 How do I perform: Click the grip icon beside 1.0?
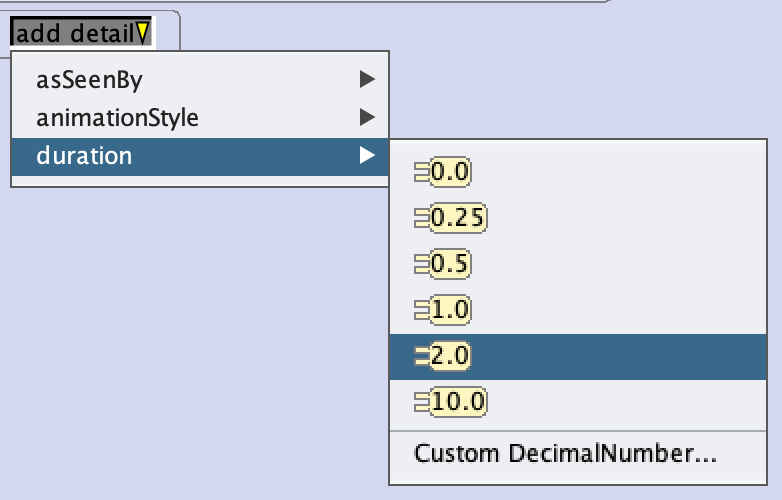[420, 310]
